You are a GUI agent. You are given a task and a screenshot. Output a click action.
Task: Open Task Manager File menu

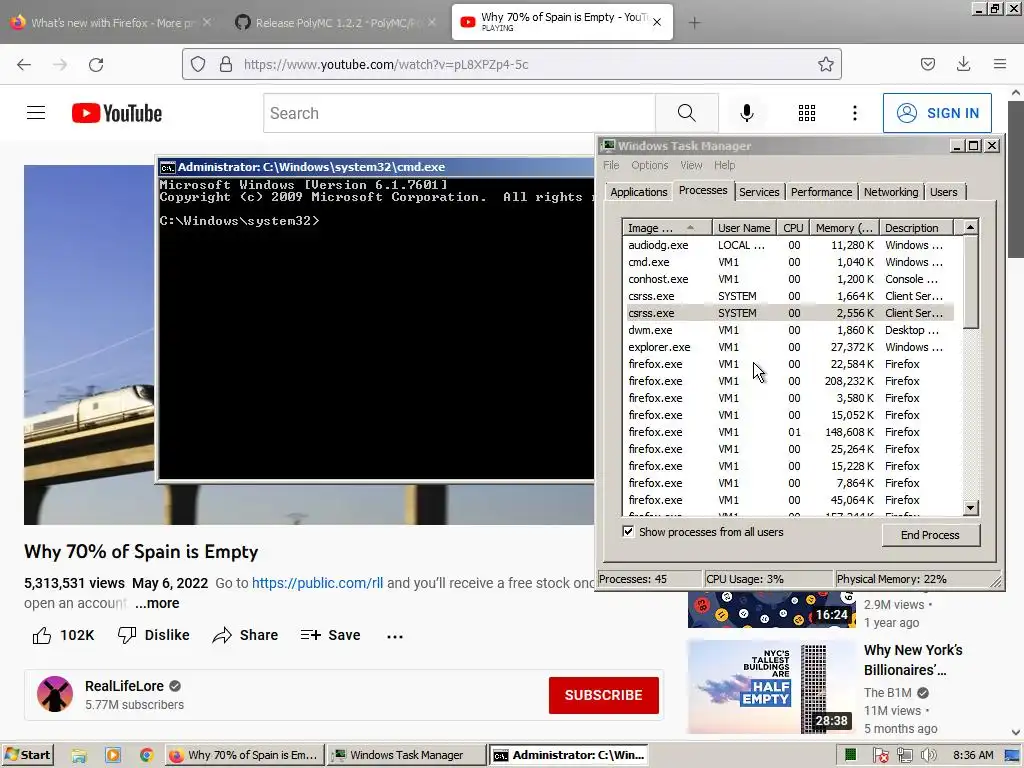(611, 165)
